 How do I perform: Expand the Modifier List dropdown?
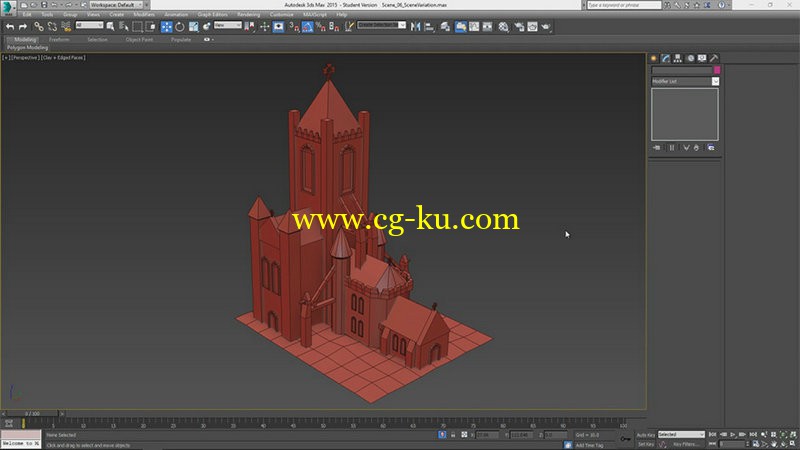pyautogui.click(x=685, y=81)
